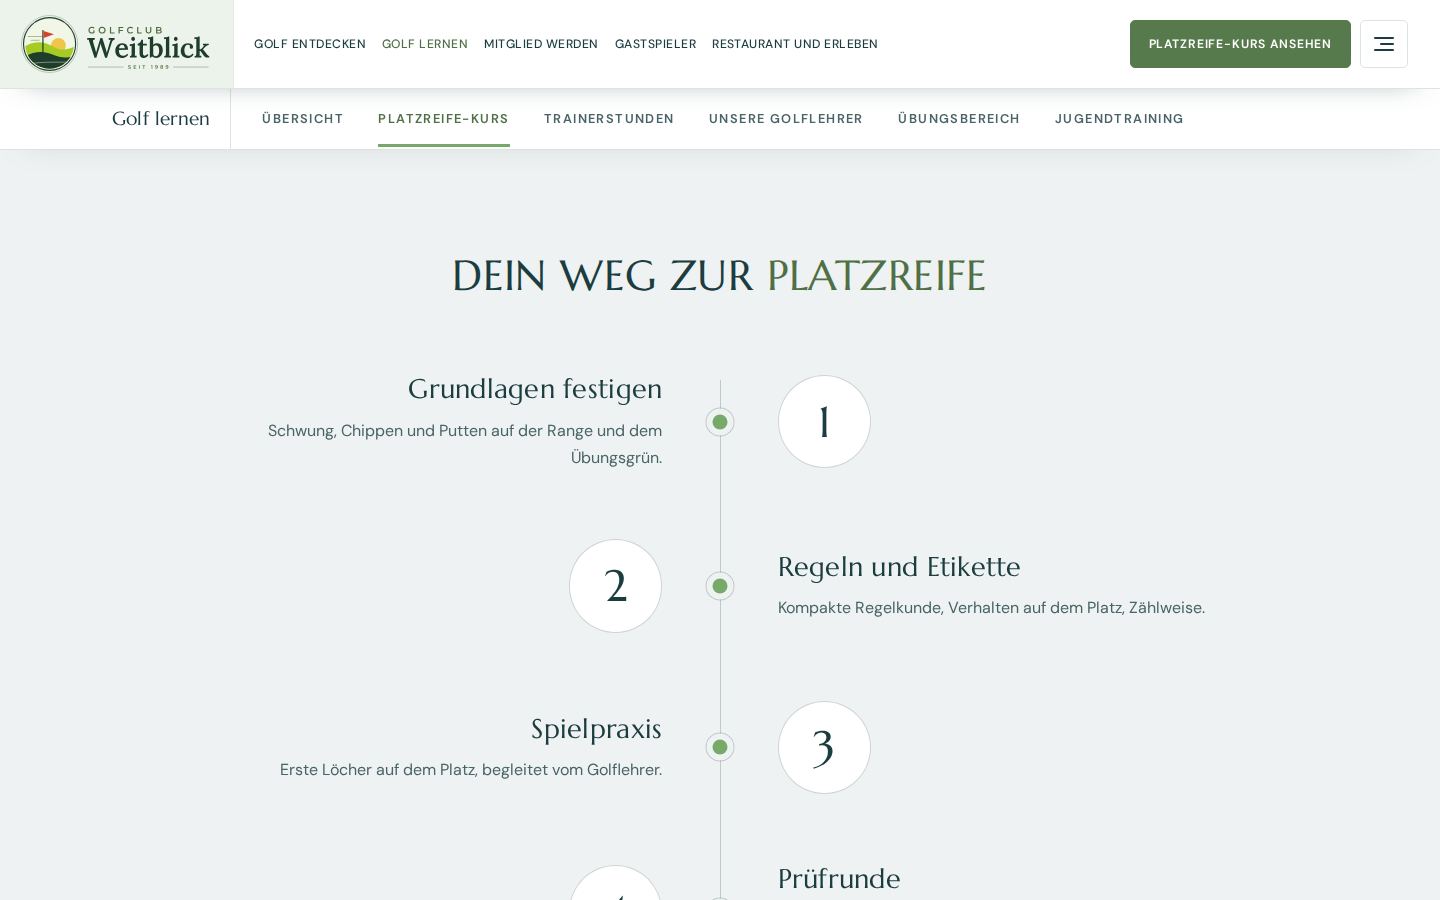Click Regeln und Etikette heading
Viewport: 1440px width, 900px height.
pos(899,566)
